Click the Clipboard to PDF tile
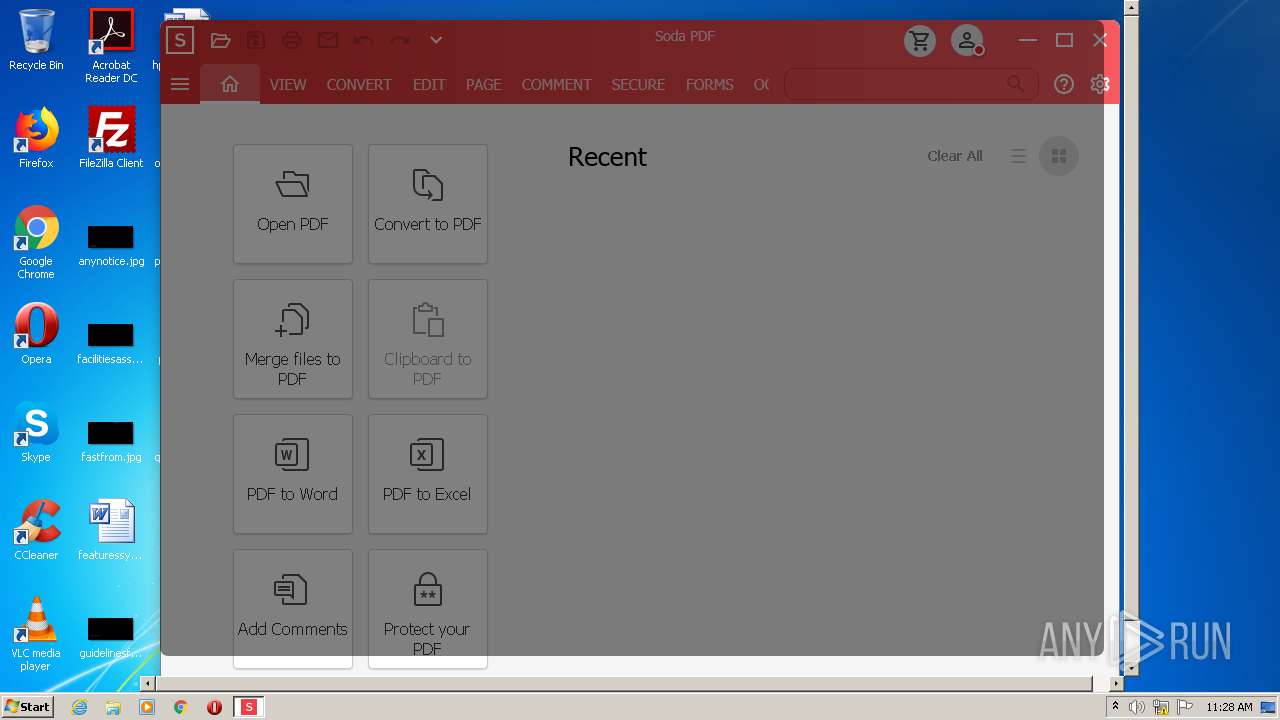Viewport: 1280px width, 720px height. tap(428, 339)
